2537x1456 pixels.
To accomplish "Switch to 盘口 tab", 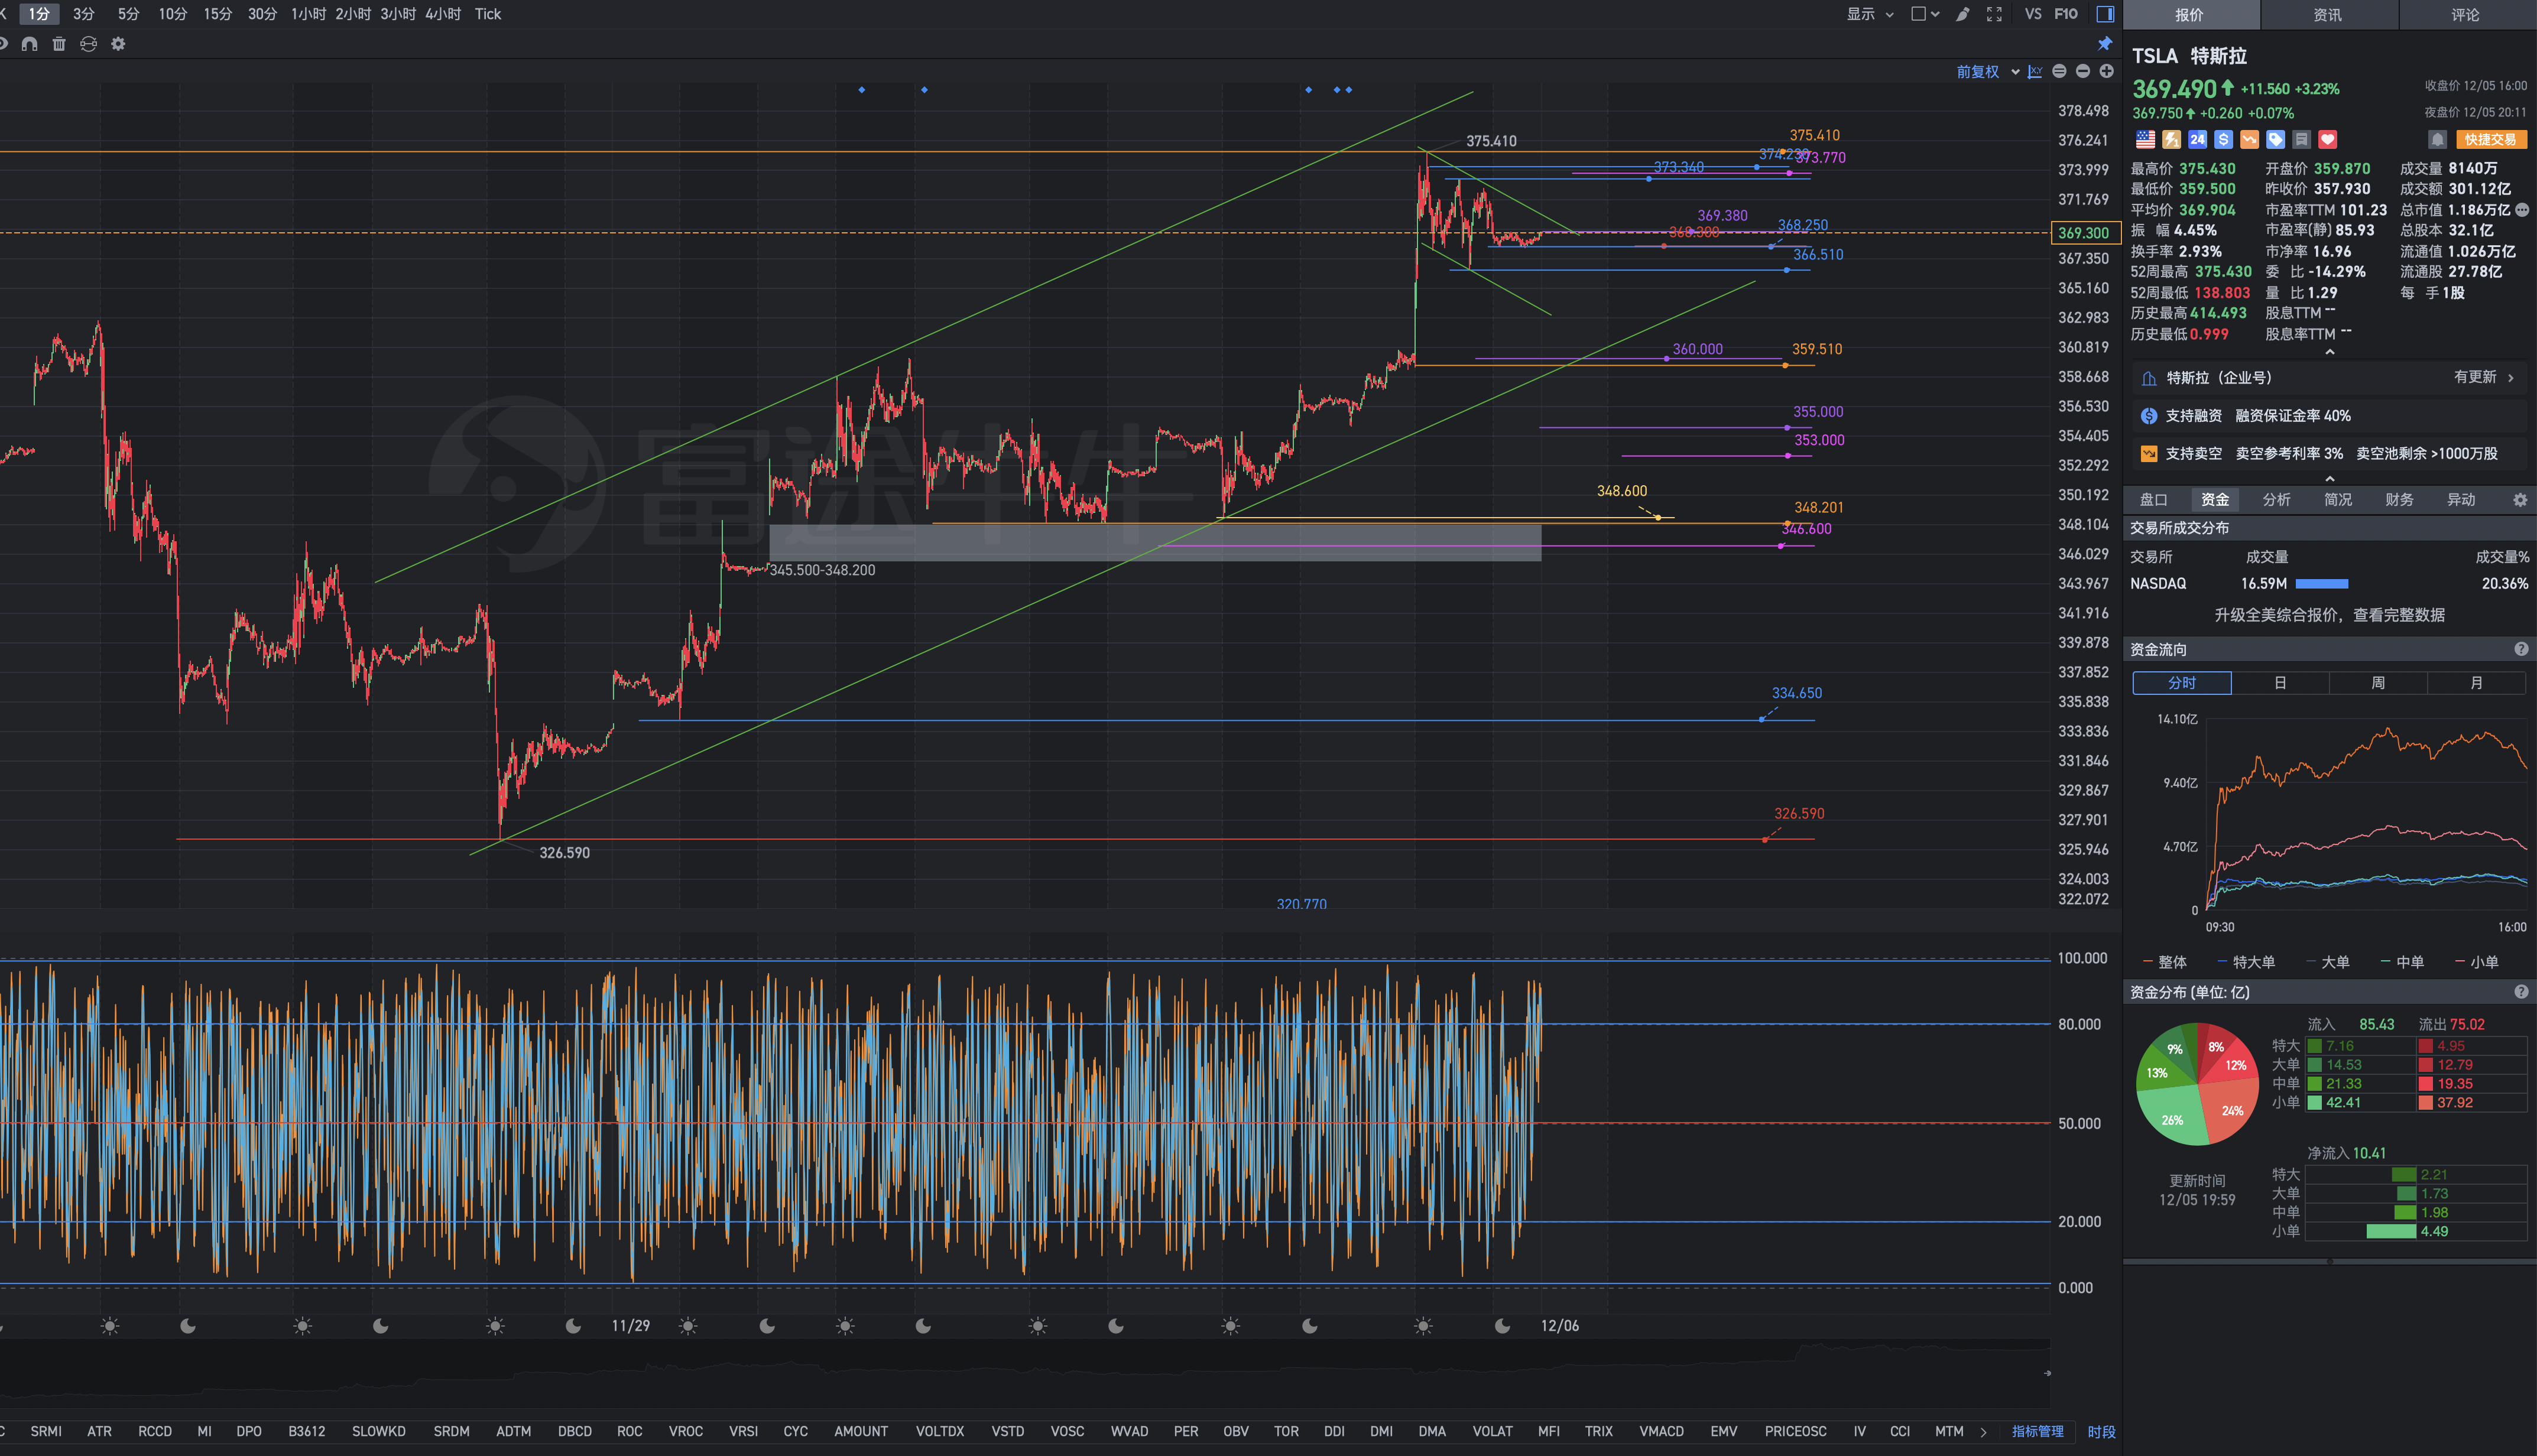I will coord(2153,500).
